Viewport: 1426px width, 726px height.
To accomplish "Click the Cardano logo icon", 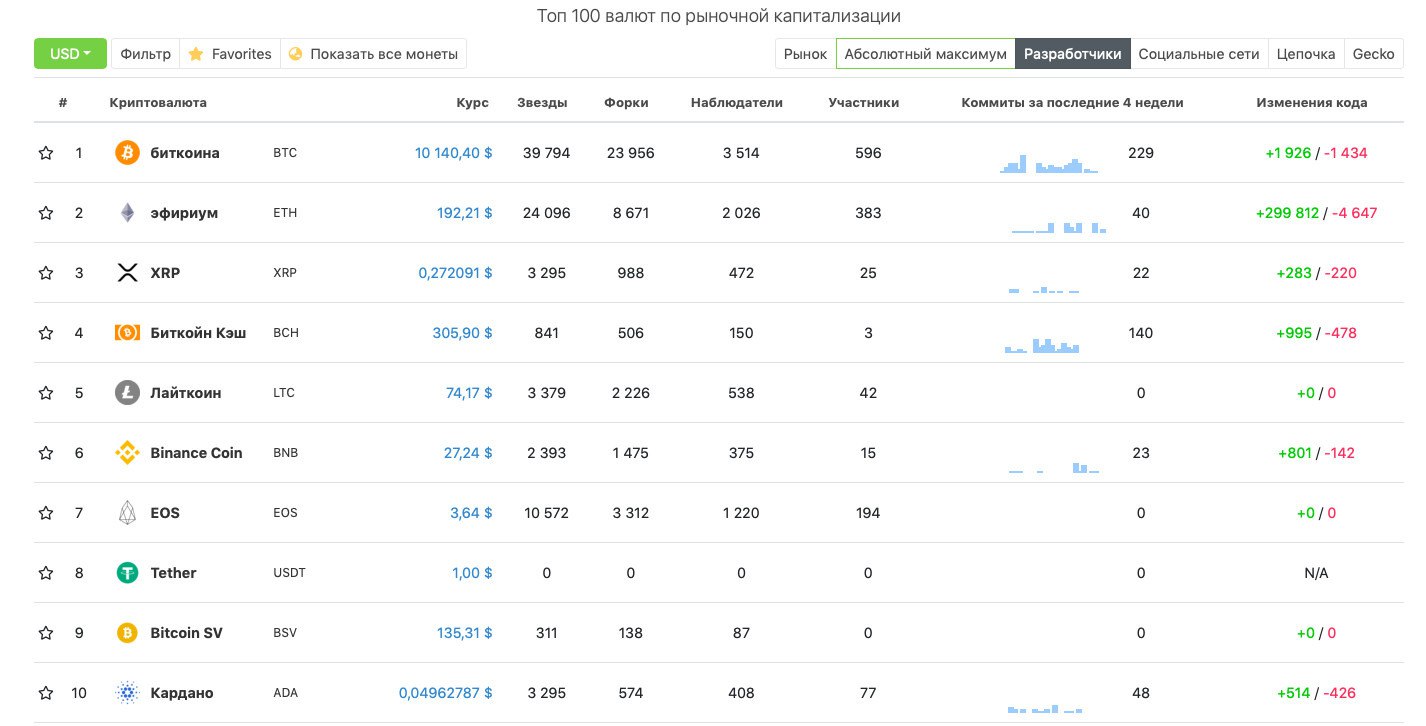I will pos(127,693).
